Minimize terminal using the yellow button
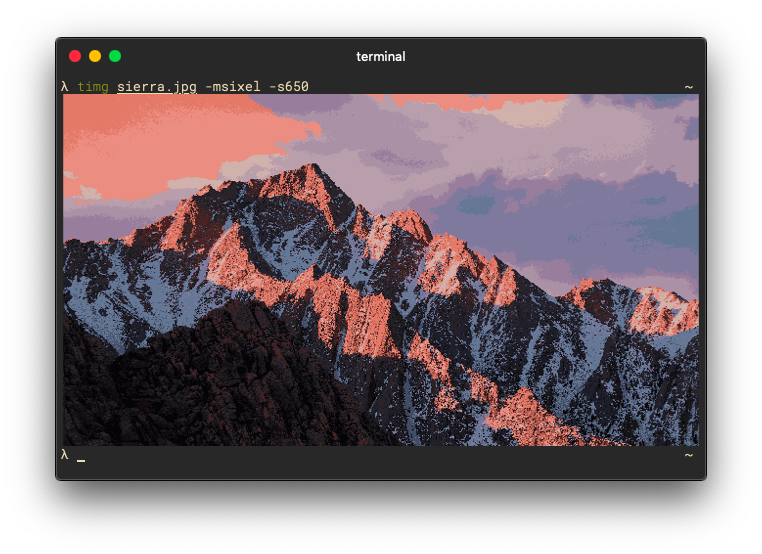 [95, 56]
